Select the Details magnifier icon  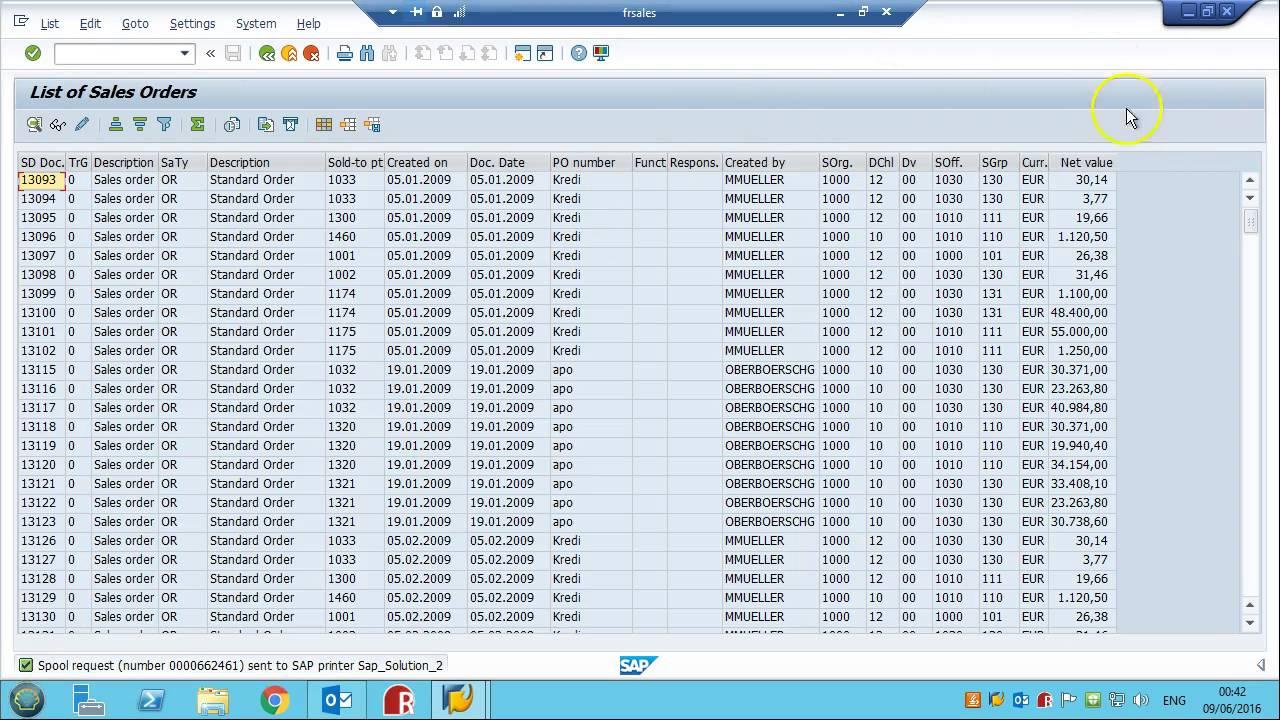tap(33, 124)
